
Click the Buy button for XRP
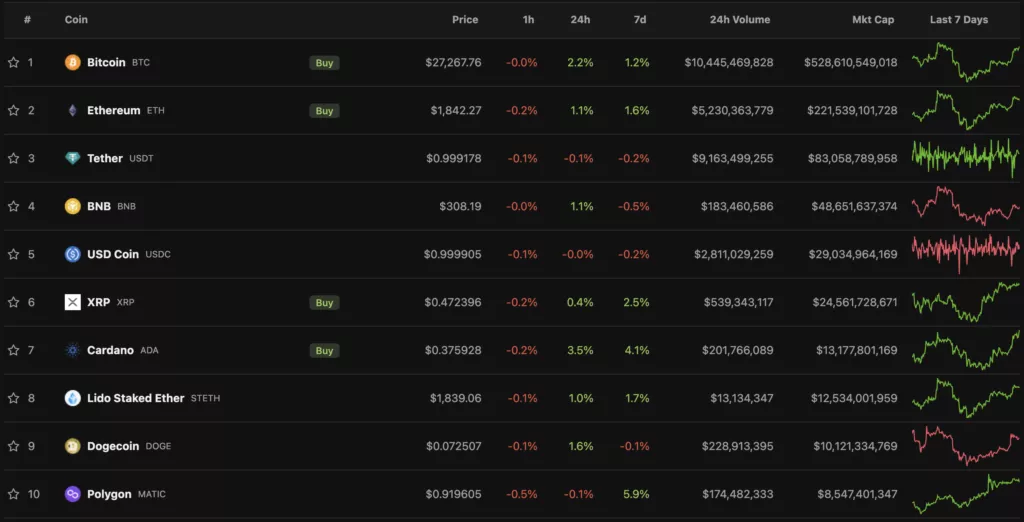coord(325,302)
